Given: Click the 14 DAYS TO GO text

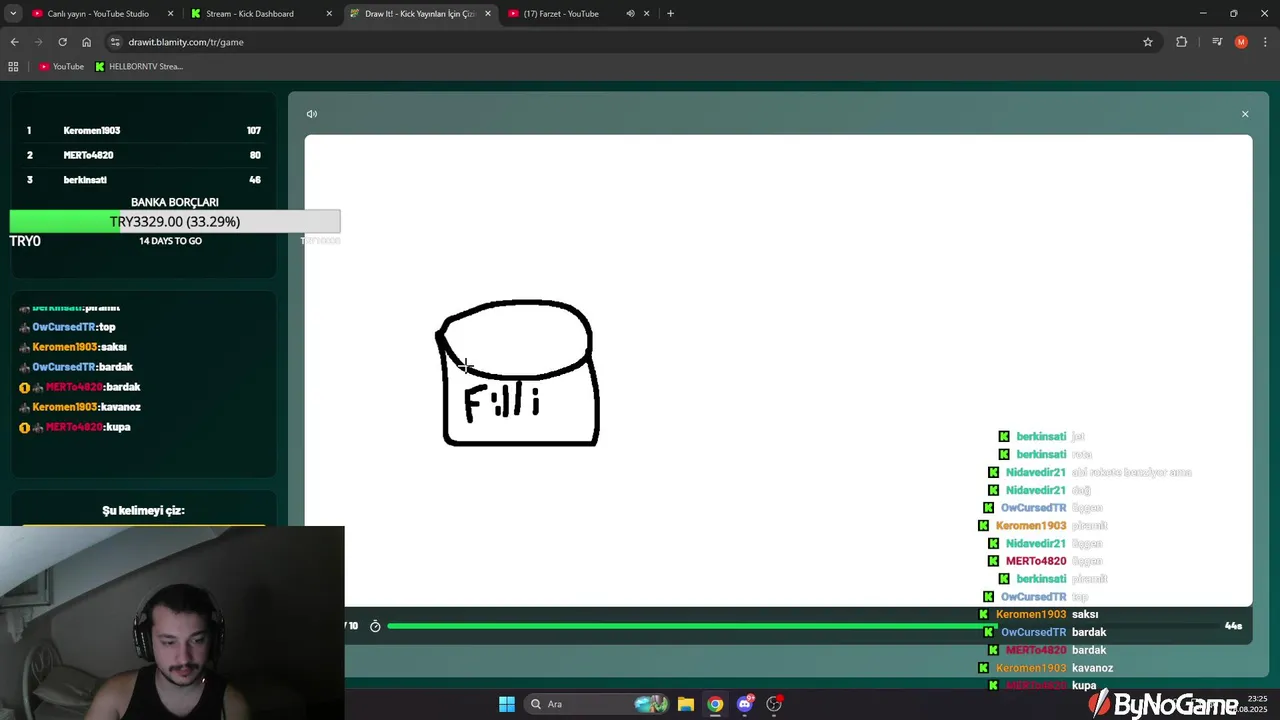Looking at the screenshot, I should point(170,241).
